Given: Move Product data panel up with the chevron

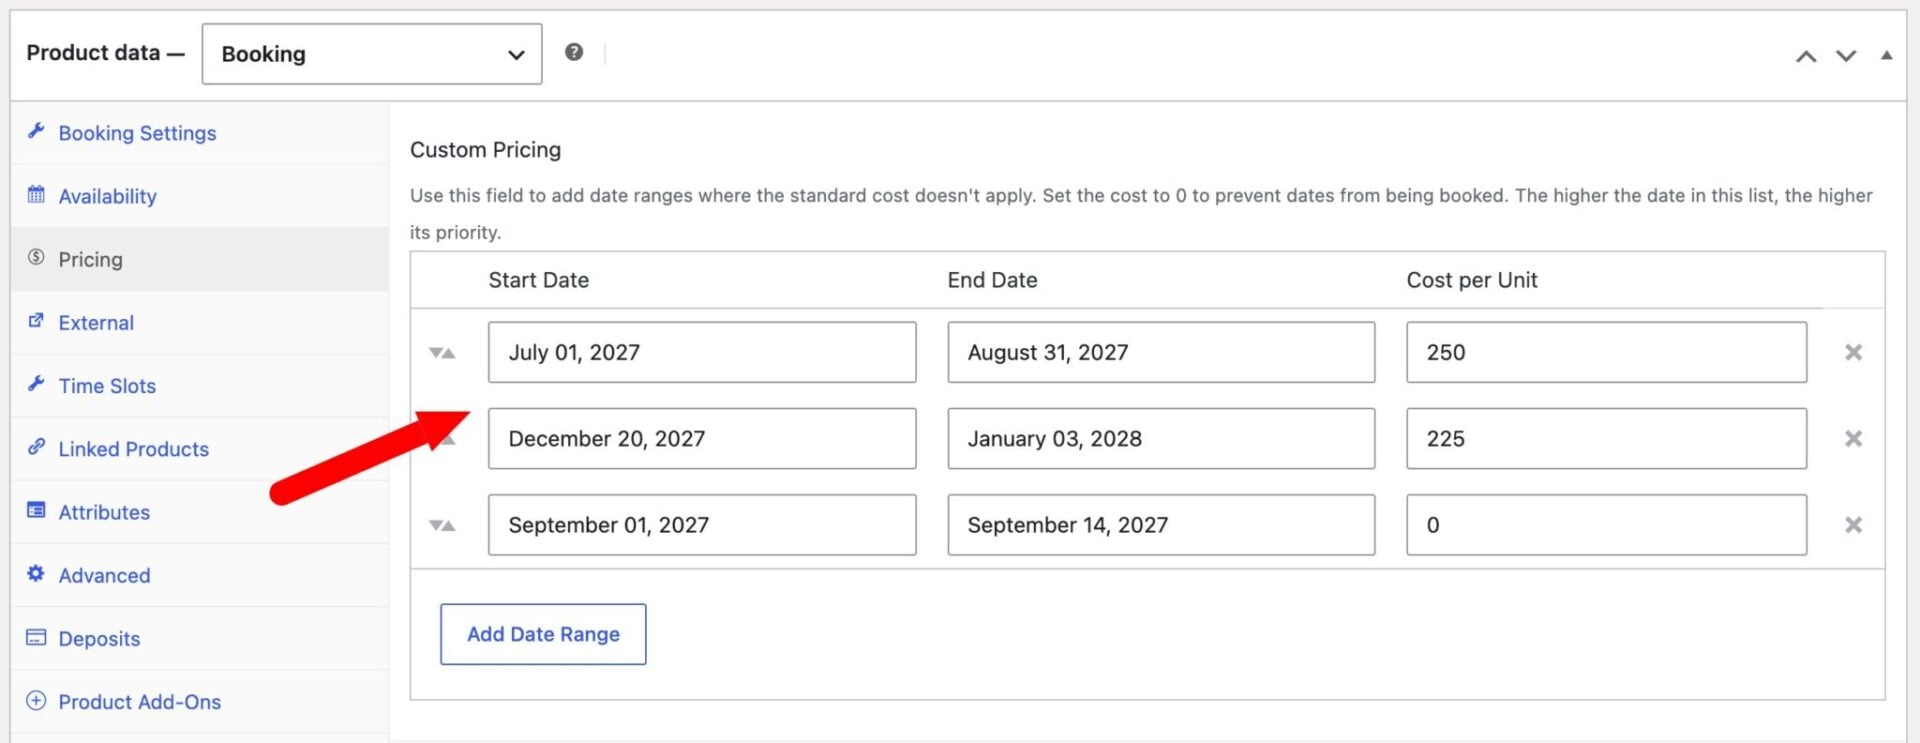Looking at the screenshot, I should click(1806, 56).
